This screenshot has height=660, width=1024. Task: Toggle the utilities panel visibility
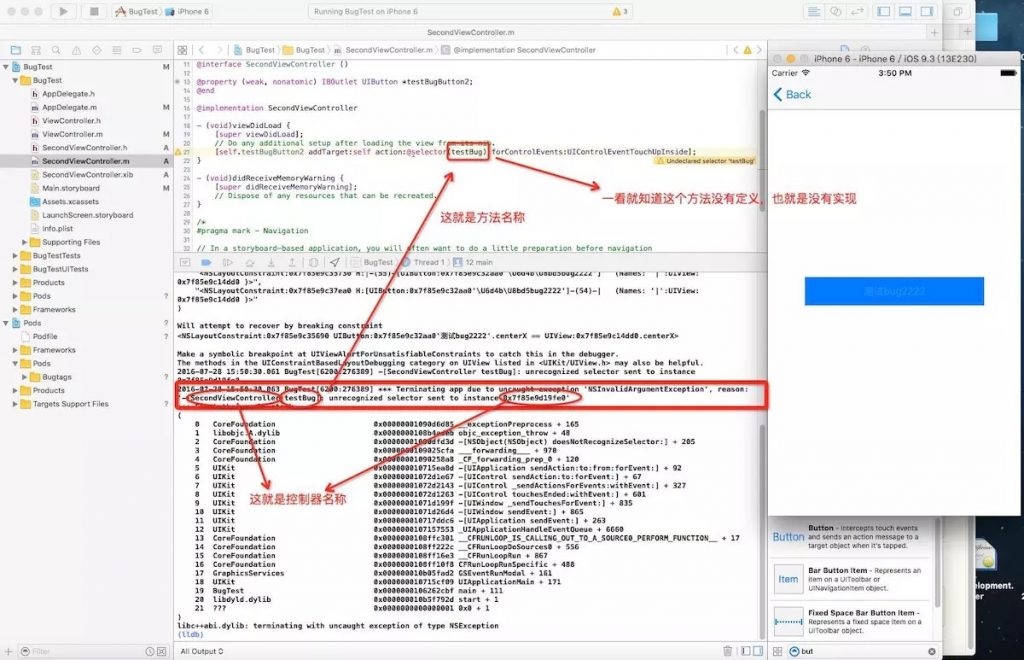coord(927,11)
